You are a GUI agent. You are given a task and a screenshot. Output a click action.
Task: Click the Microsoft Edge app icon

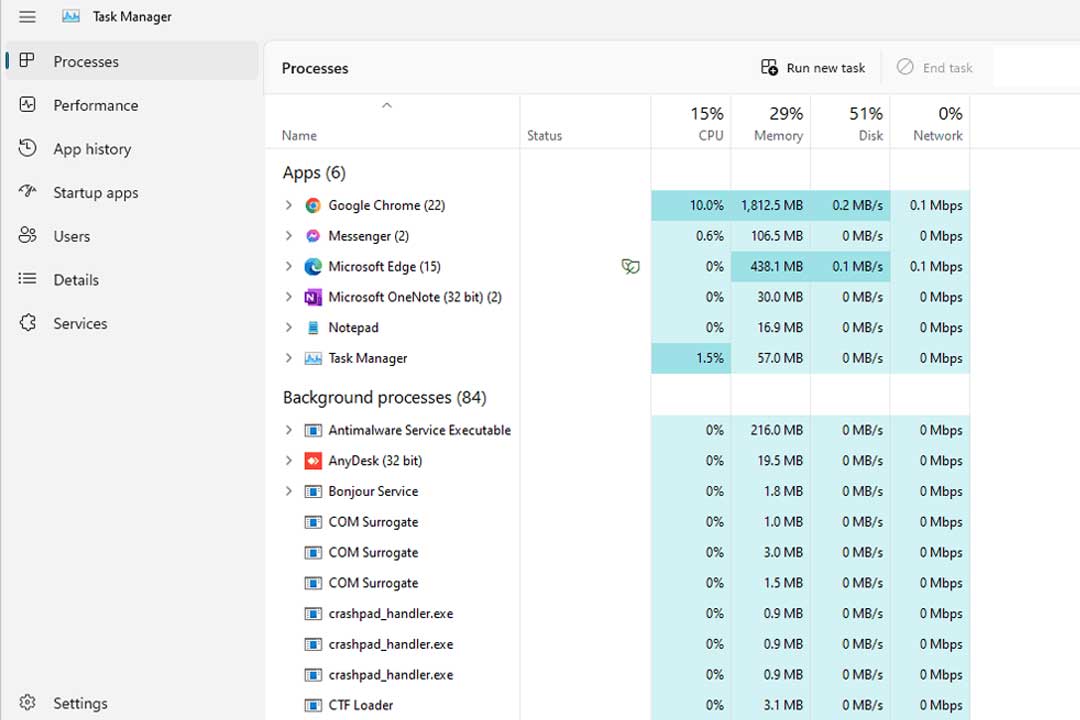[313, 267]
